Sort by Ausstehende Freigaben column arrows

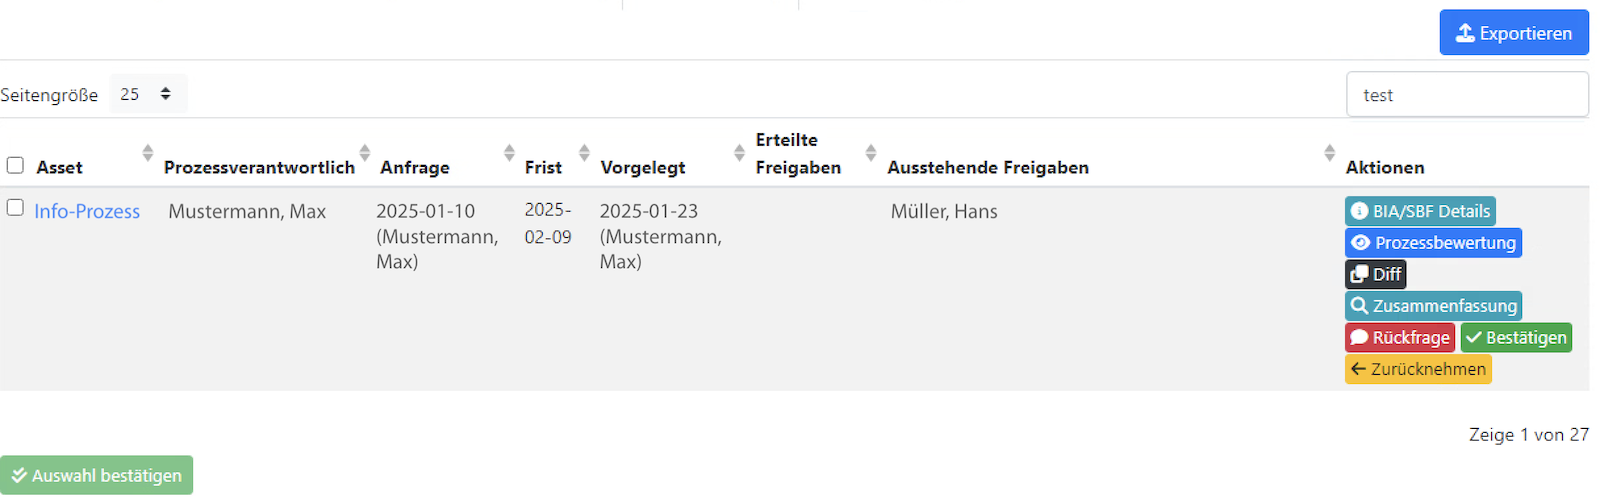pos(1330,153)
